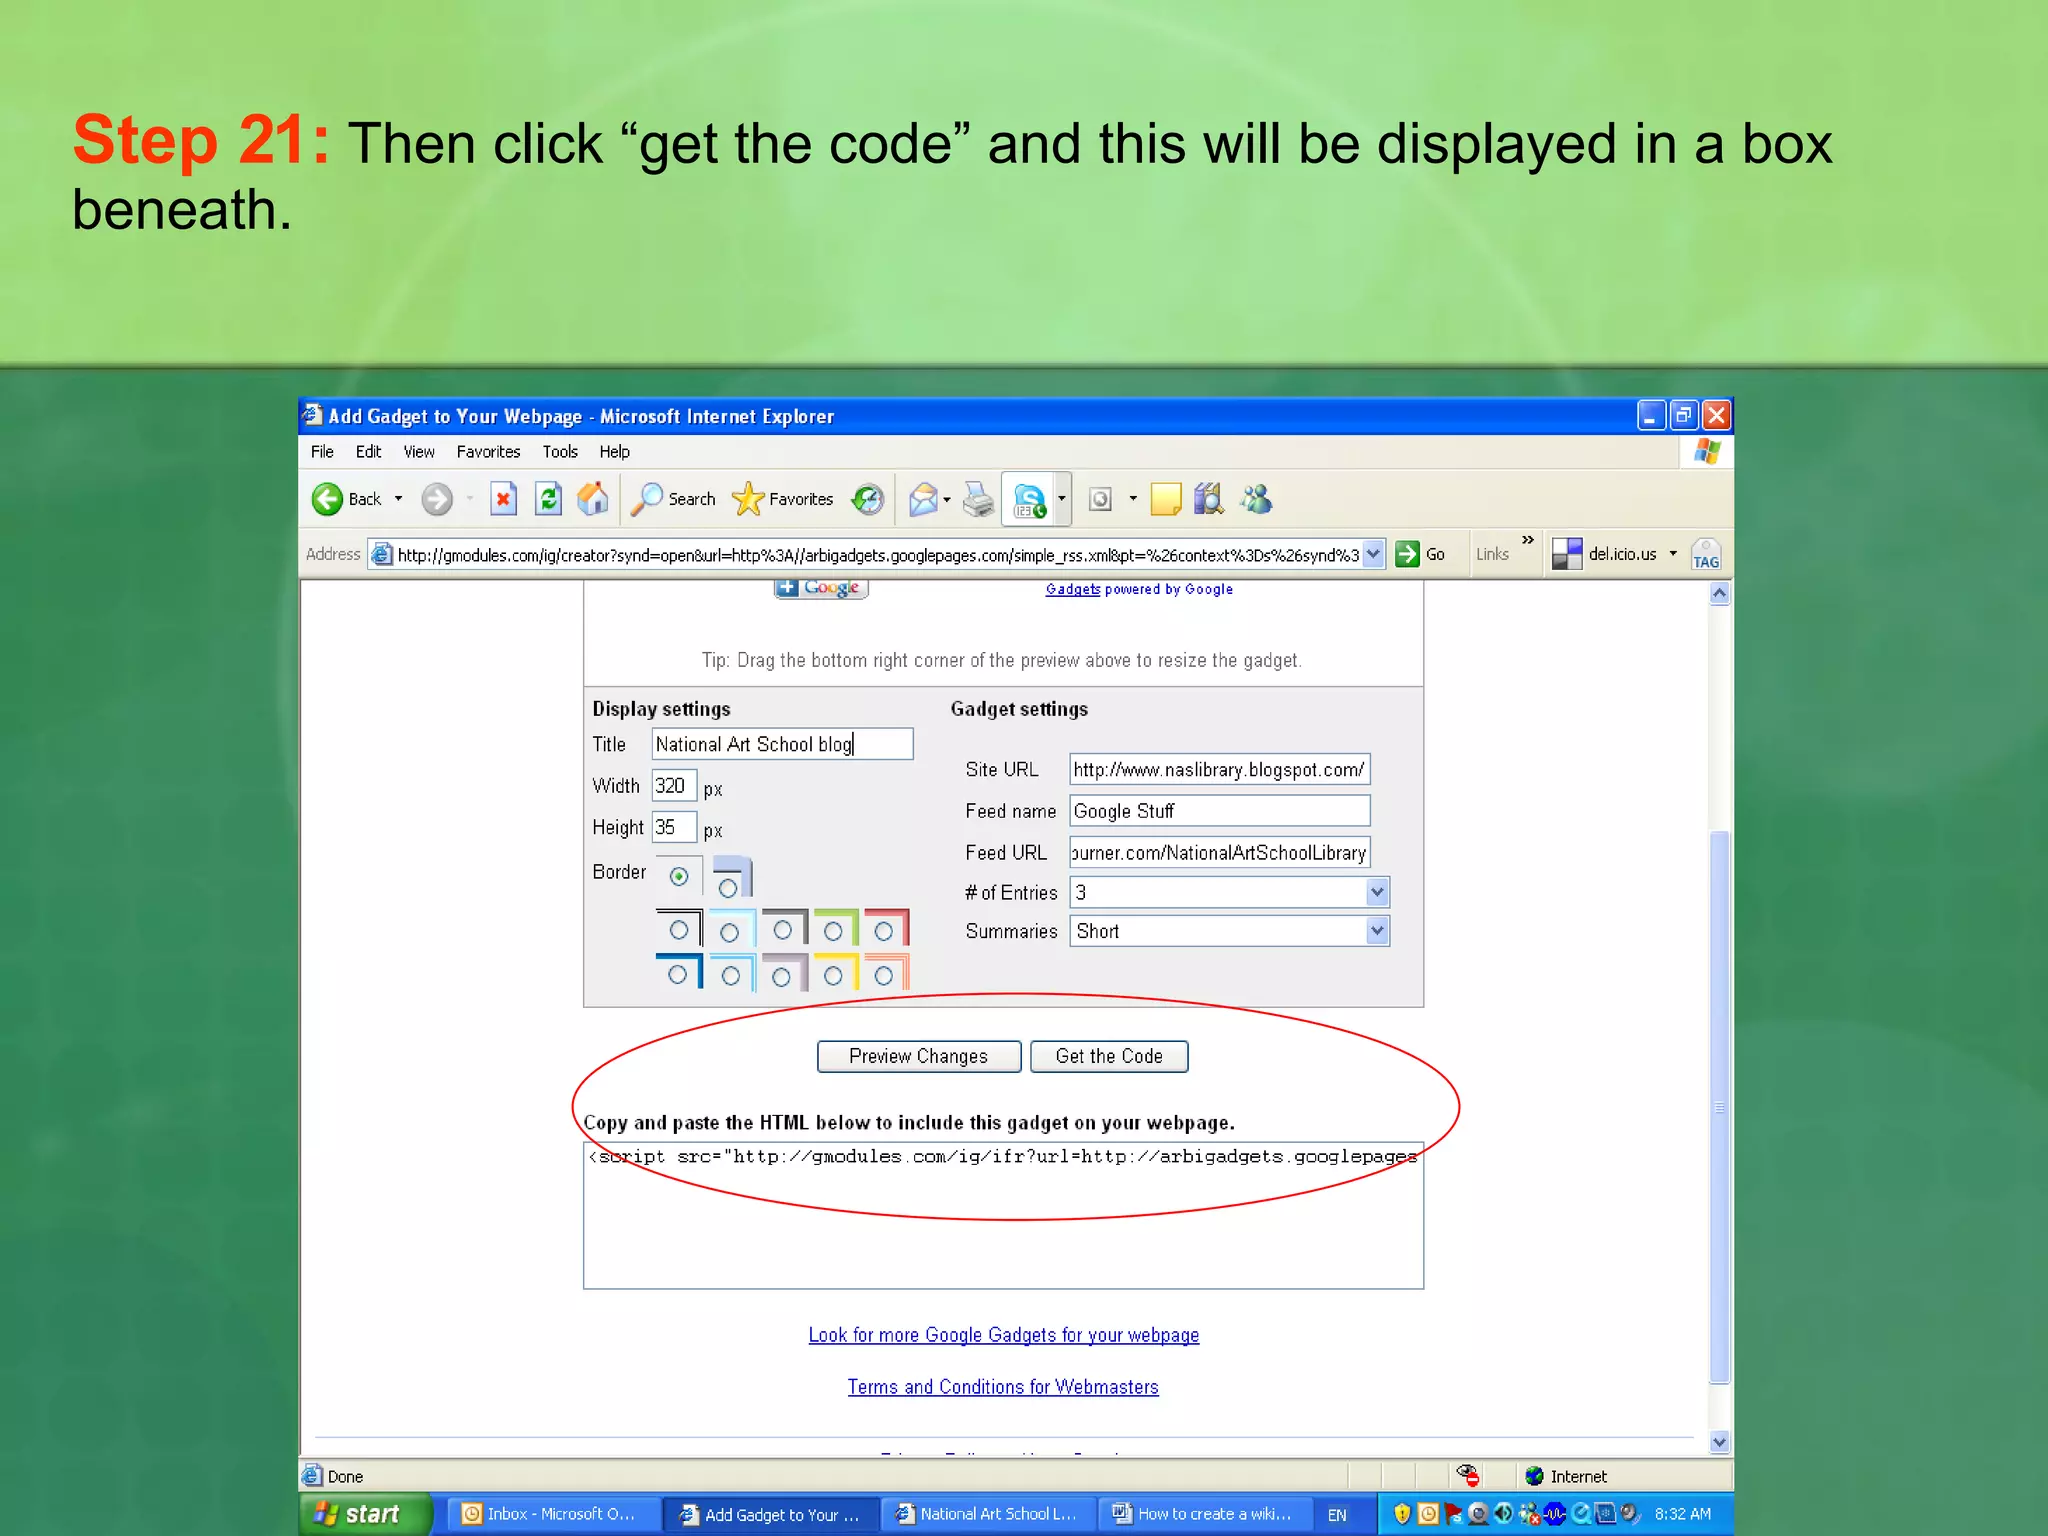Open Favorites star toolbar button
The image size is (2048, 1536).
click(782, 499)
